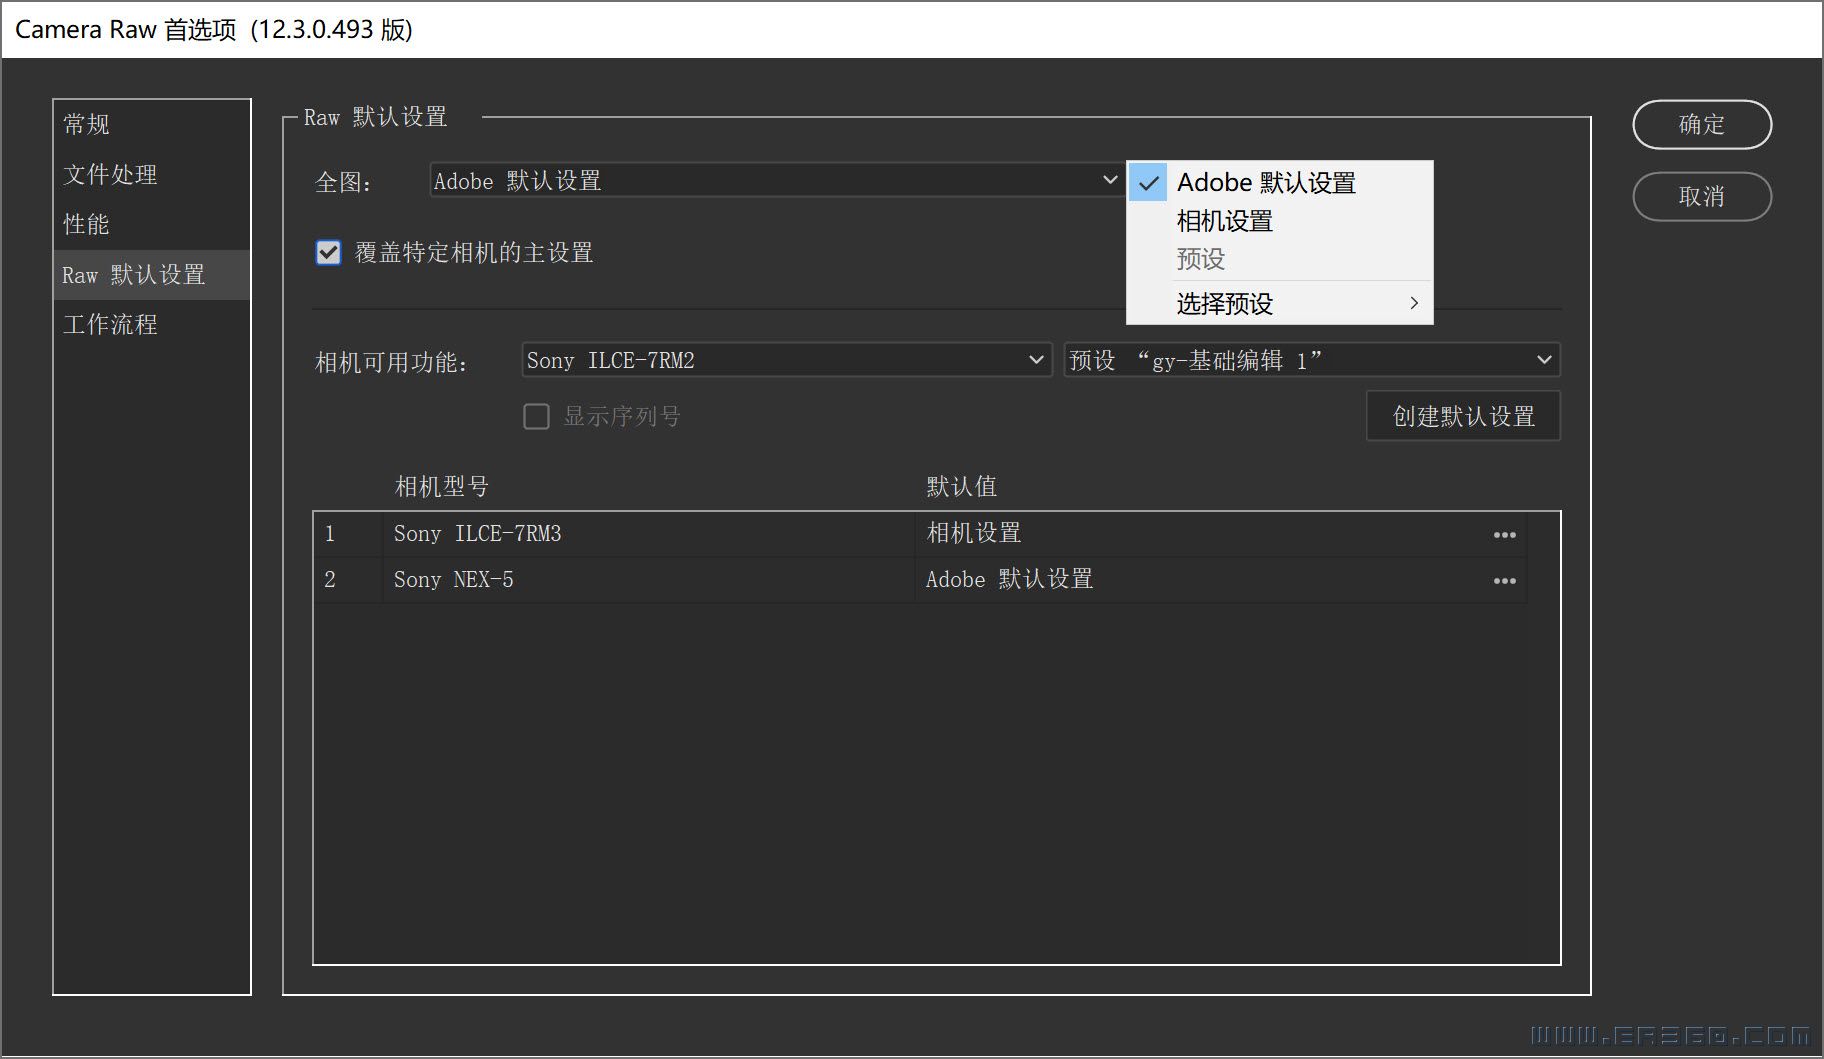
Task: Switch to 文件处理 preferences section
Action: point(152,174)
